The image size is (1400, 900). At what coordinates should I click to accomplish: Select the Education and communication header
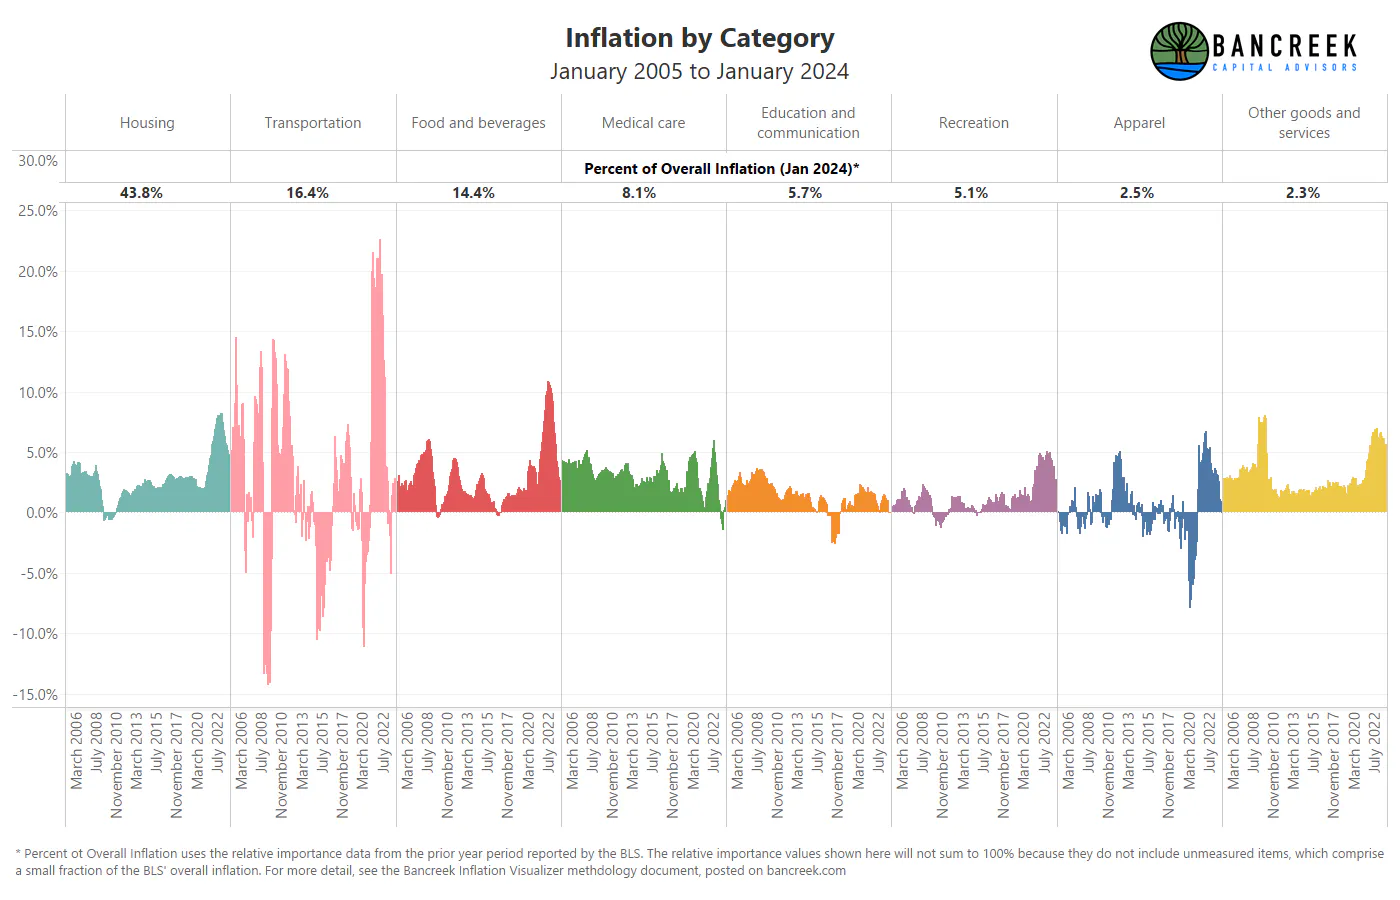[808, 123]
